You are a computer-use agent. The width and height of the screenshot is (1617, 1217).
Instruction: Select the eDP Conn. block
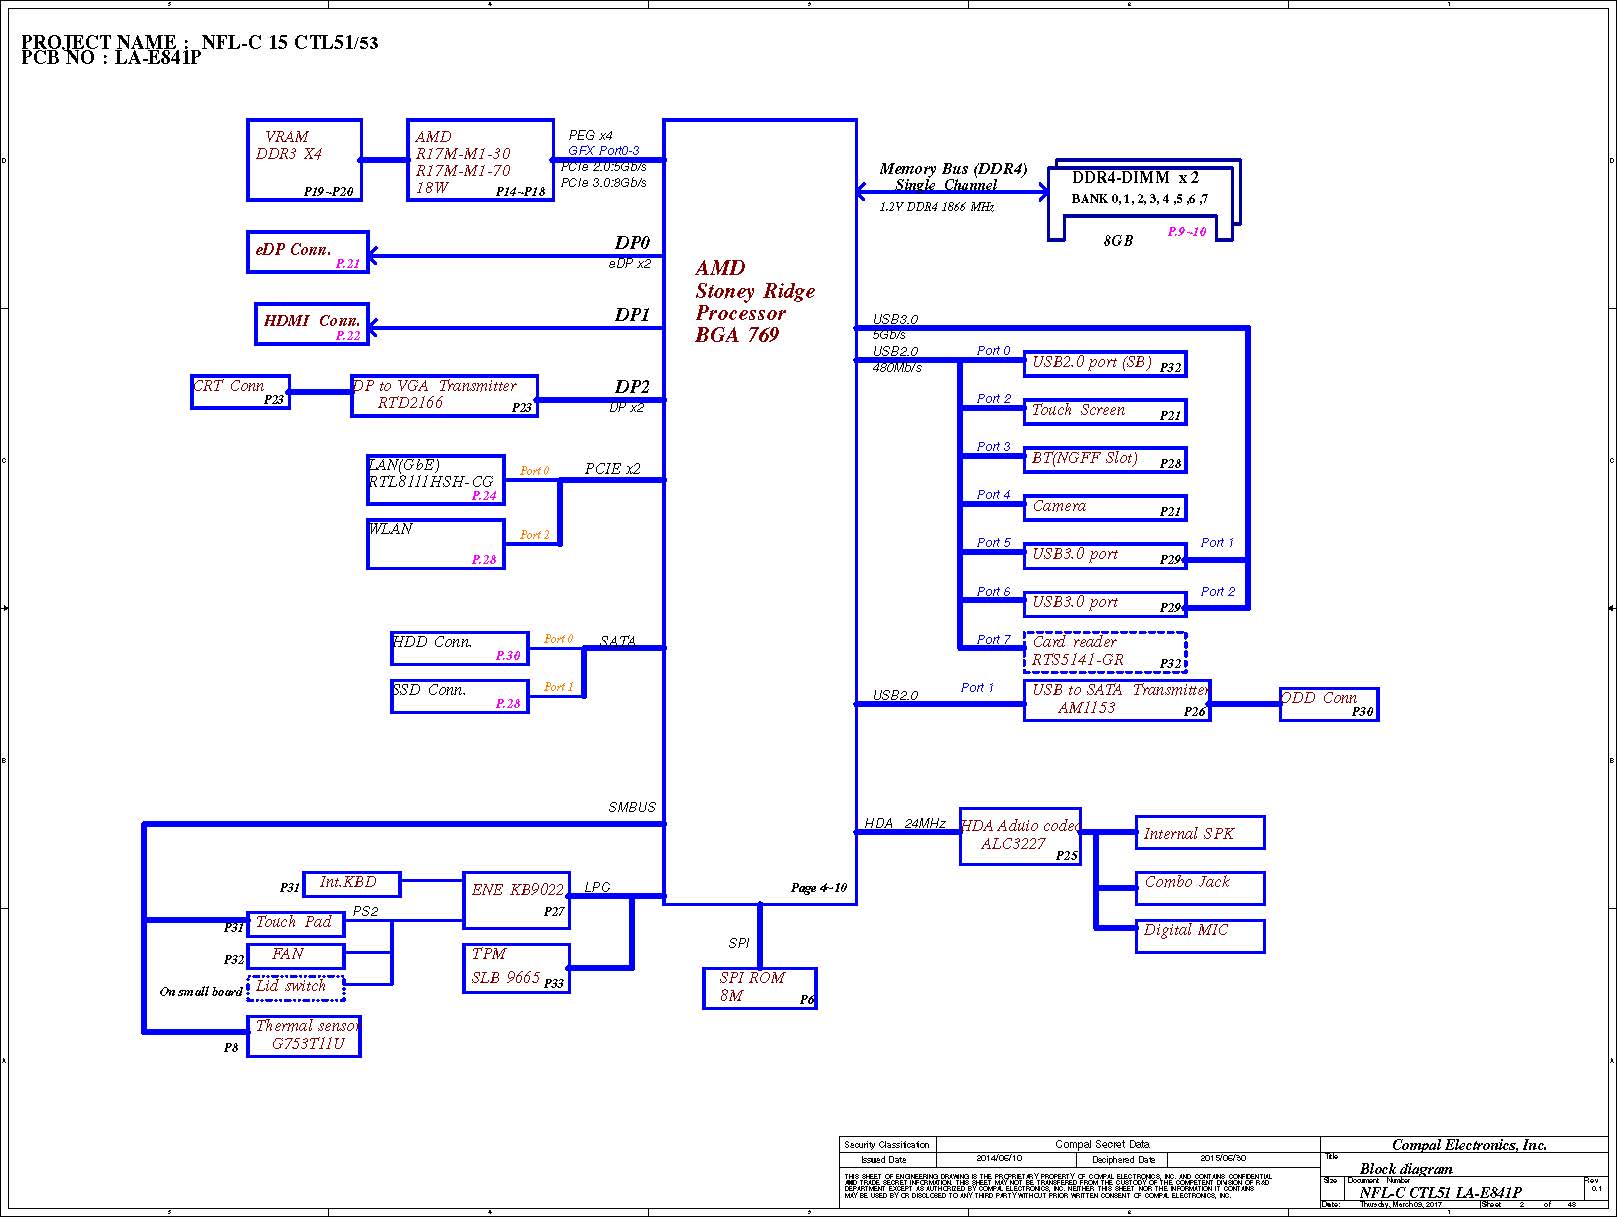click(308, 252)
